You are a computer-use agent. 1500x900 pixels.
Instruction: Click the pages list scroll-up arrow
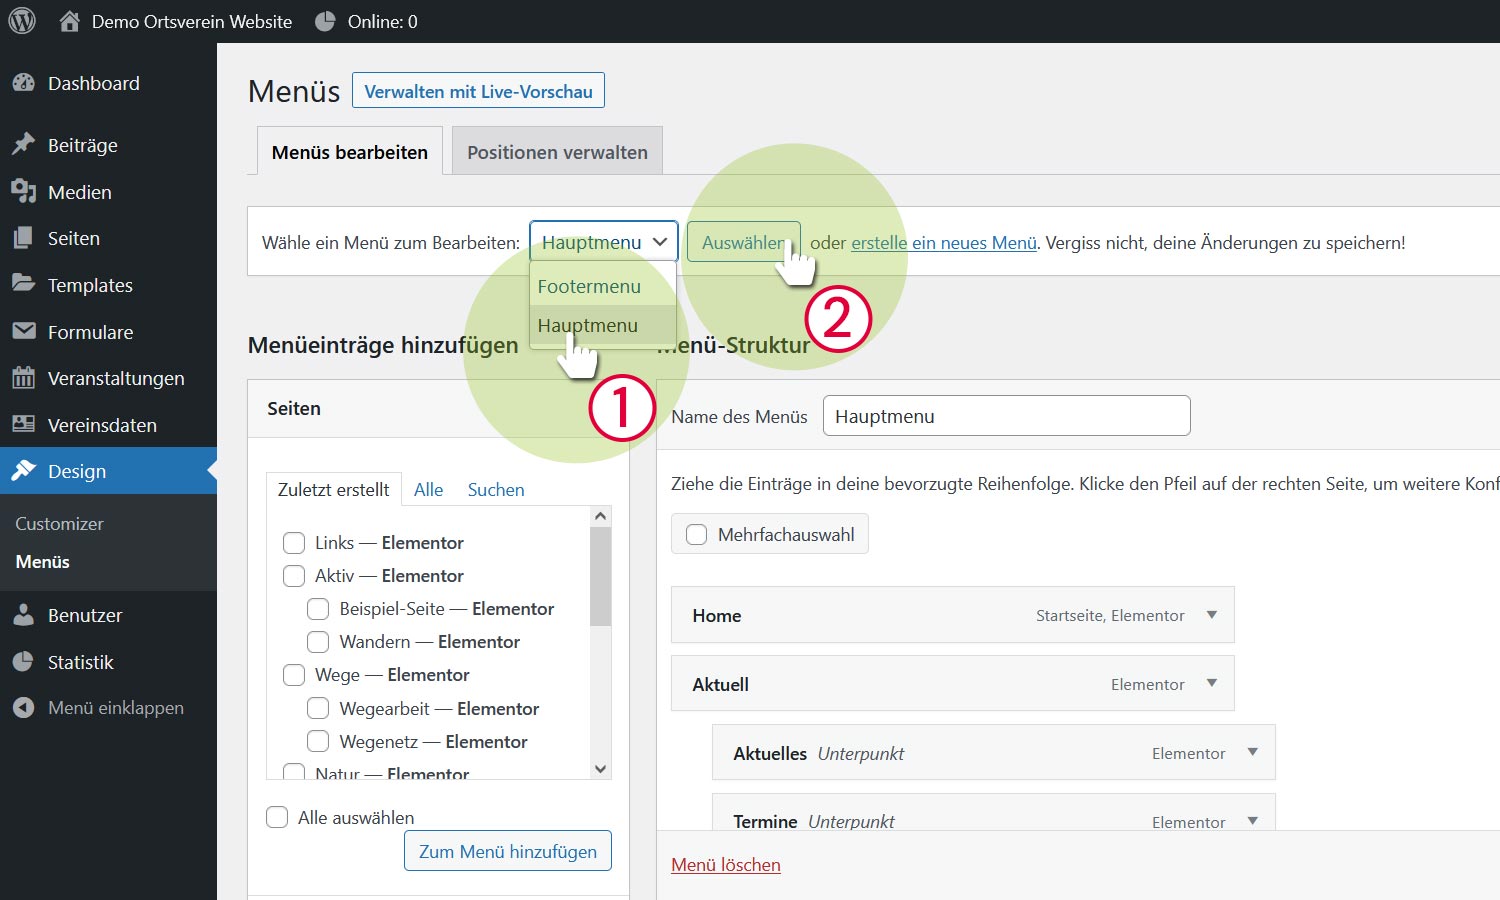click(x=600, y=516)
